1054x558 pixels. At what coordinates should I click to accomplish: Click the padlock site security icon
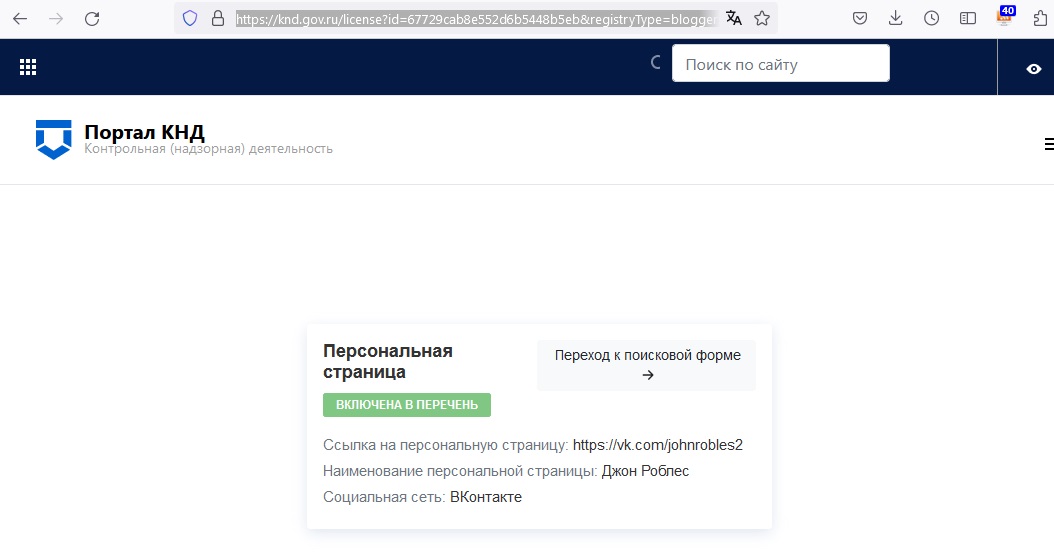217,18
